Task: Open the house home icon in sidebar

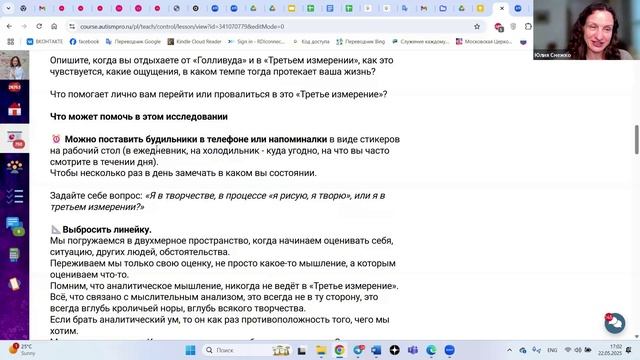Action: point(15,109)
